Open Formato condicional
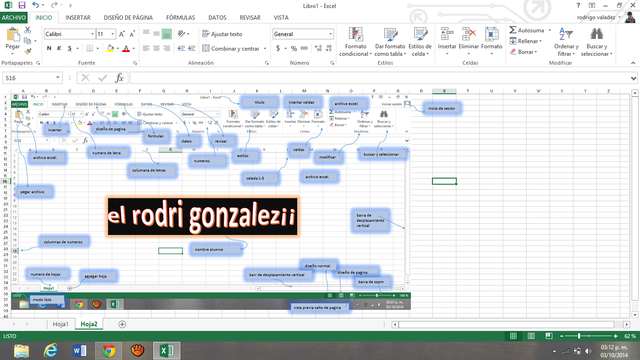This screenshot has width=640, height=360. coord(355,42)
